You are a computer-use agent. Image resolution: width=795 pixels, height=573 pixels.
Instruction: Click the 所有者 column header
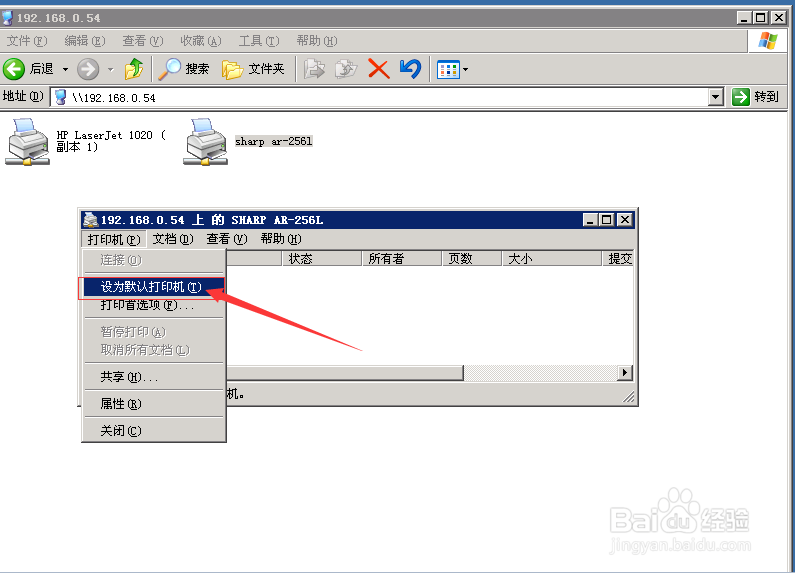402,259
